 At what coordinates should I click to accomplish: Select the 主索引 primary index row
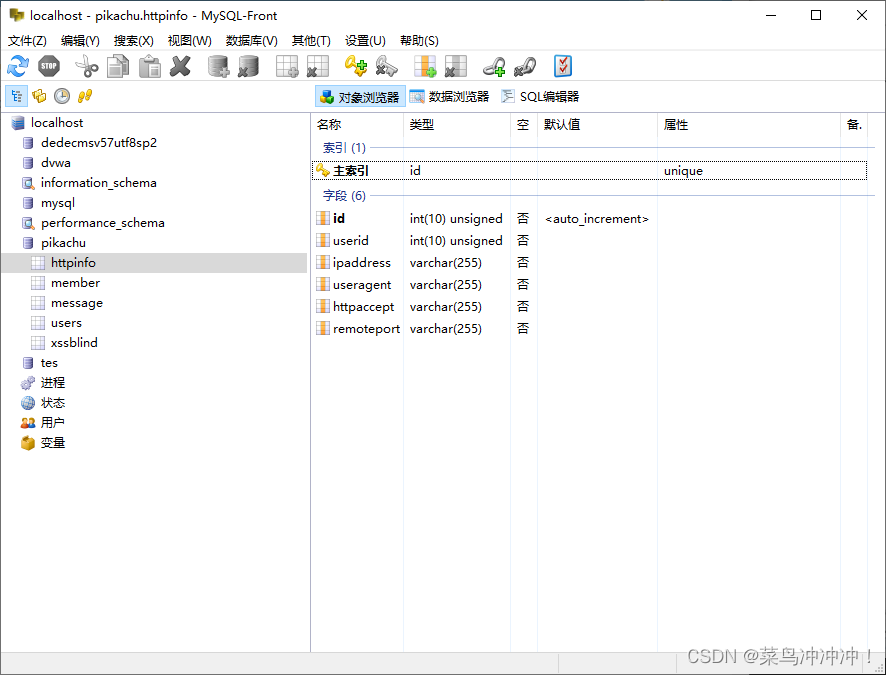point(589,171)
